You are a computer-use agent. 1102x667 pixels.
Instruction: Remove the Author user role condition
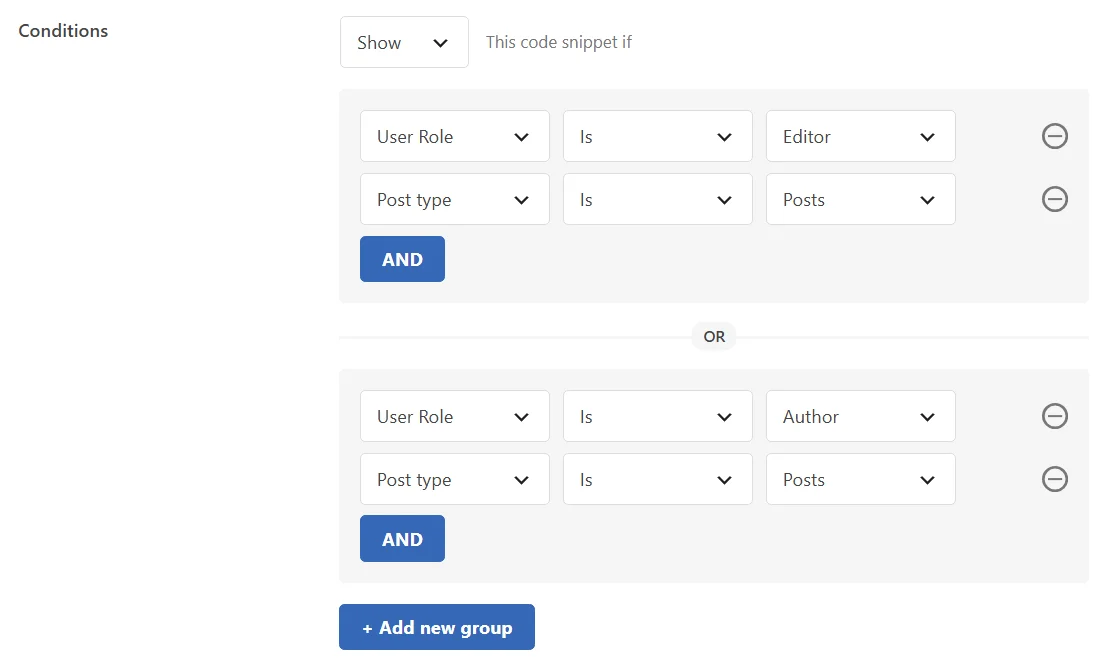pyautogui.click(x=1054, y=416)
